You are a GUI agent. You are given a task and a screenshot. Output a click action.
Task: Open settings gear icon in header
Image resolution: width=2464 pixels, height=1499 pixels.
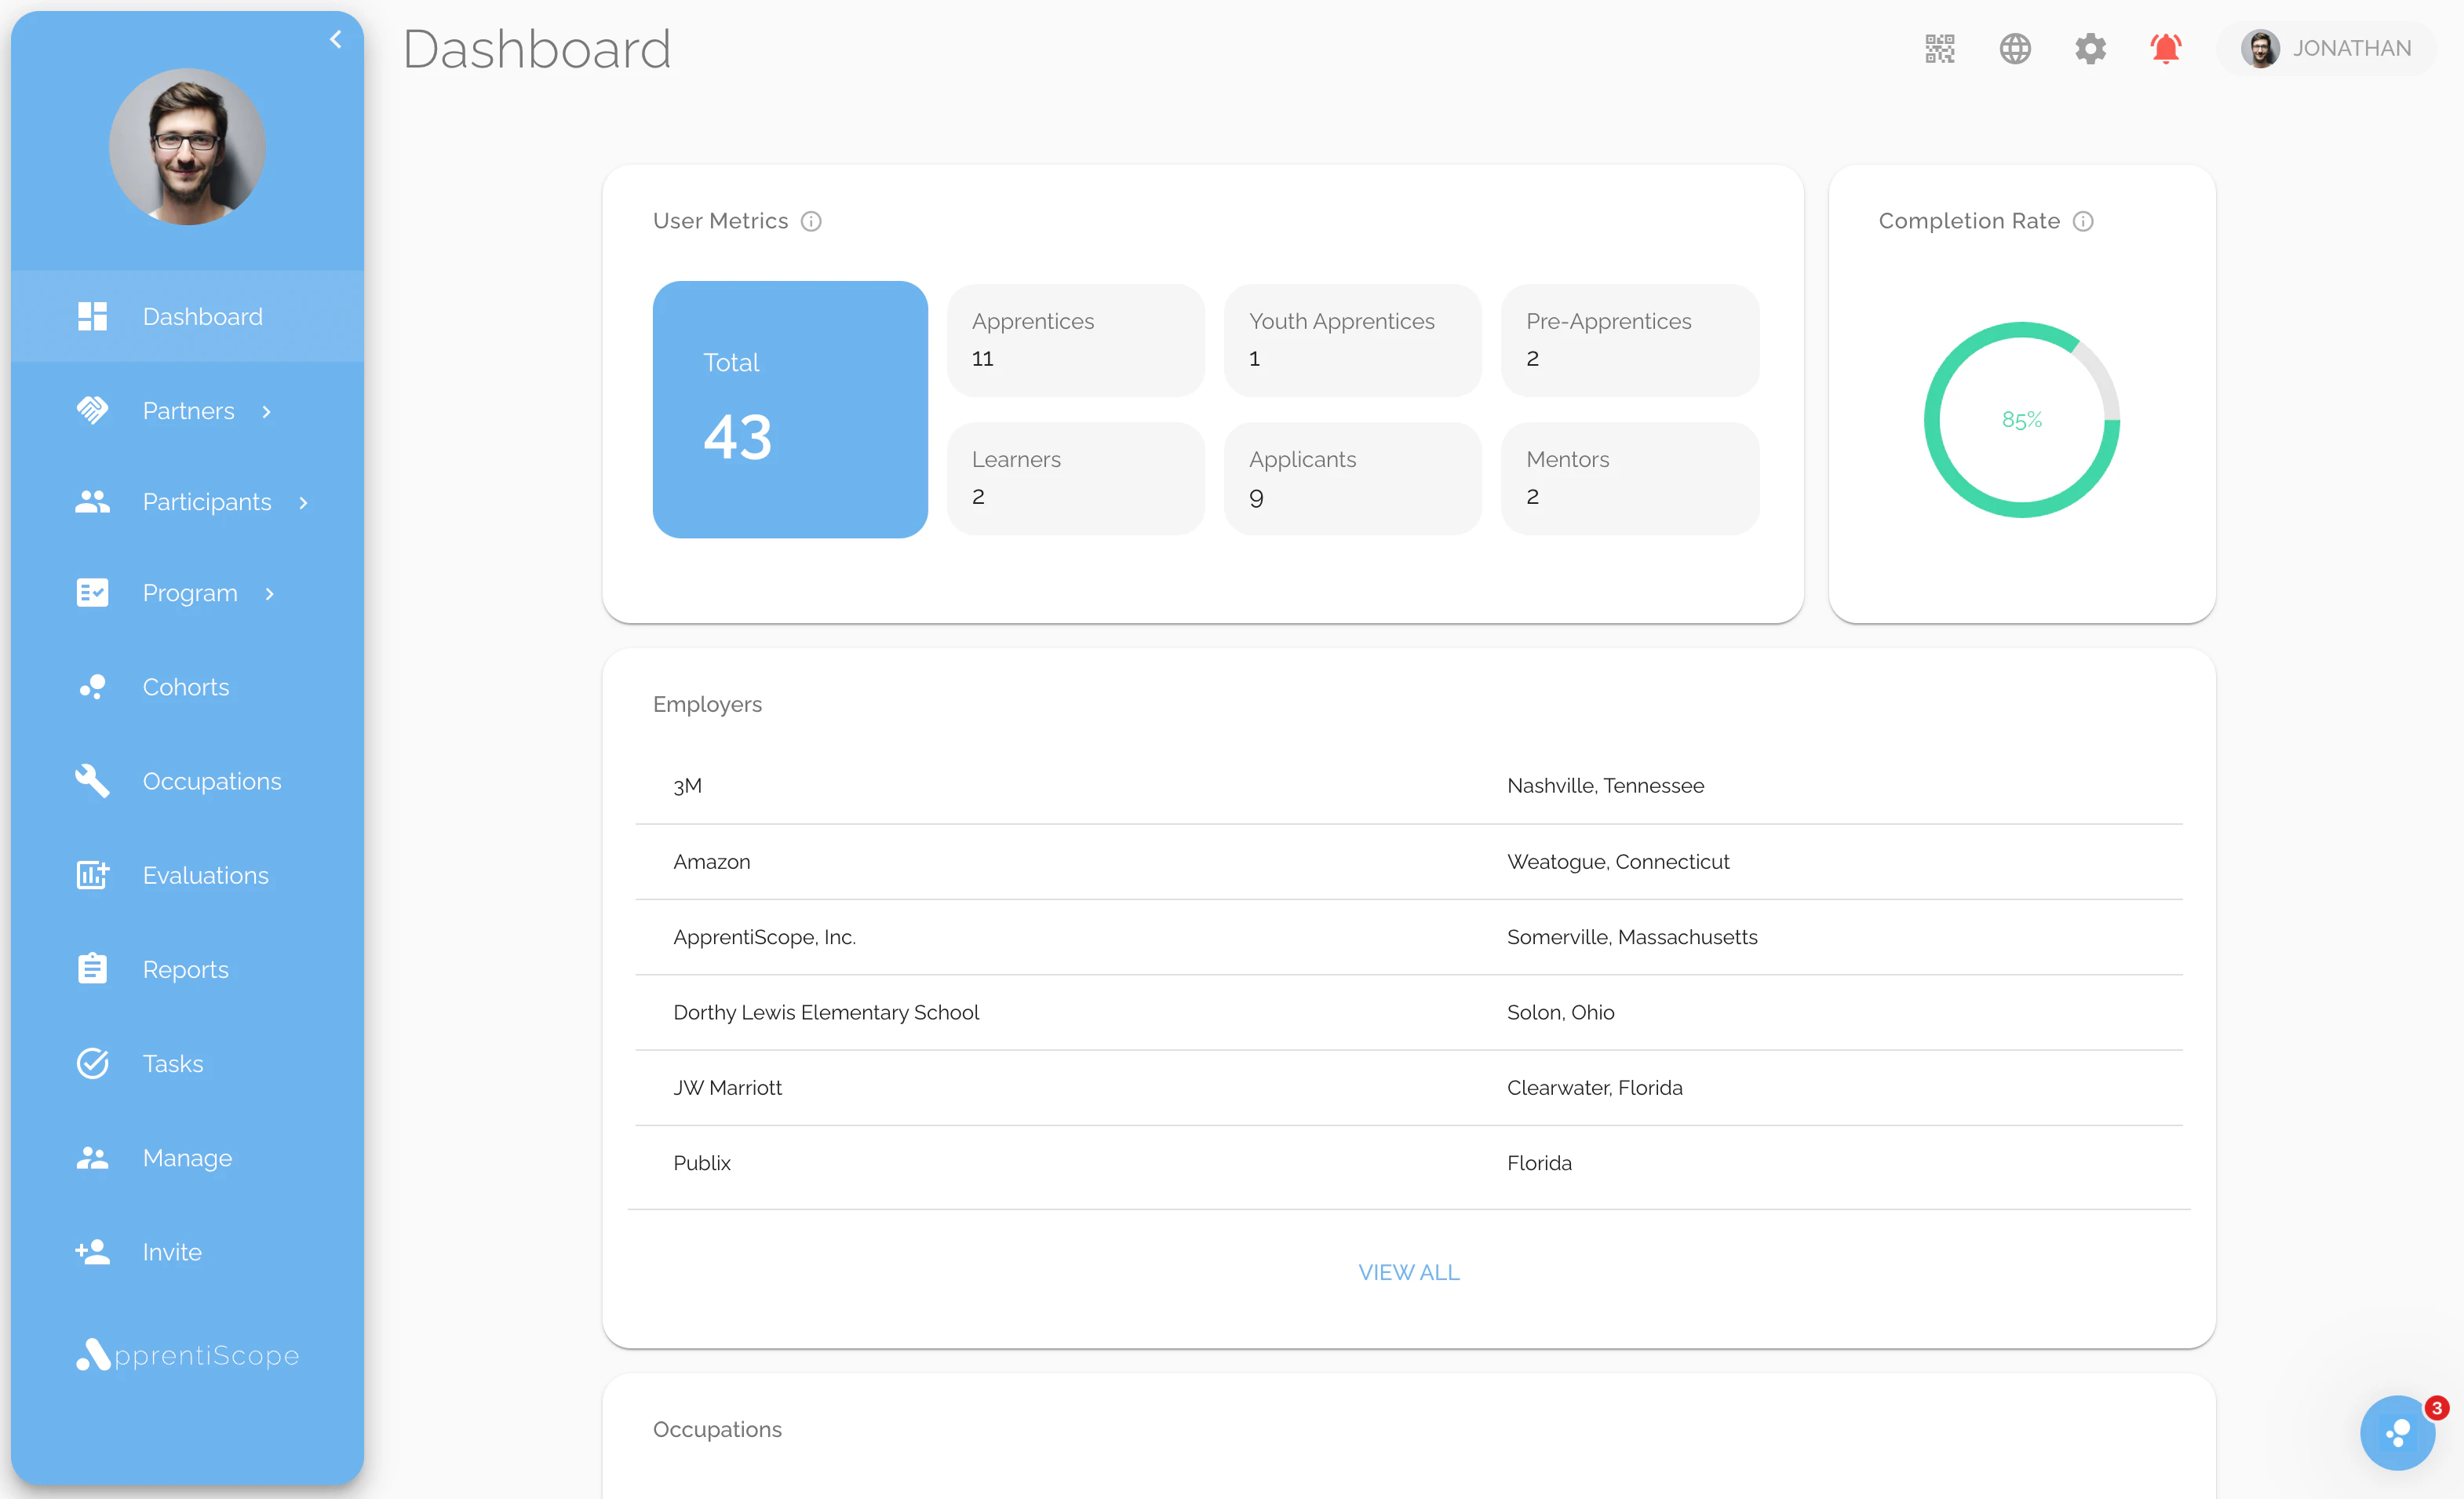[2090, 48]
